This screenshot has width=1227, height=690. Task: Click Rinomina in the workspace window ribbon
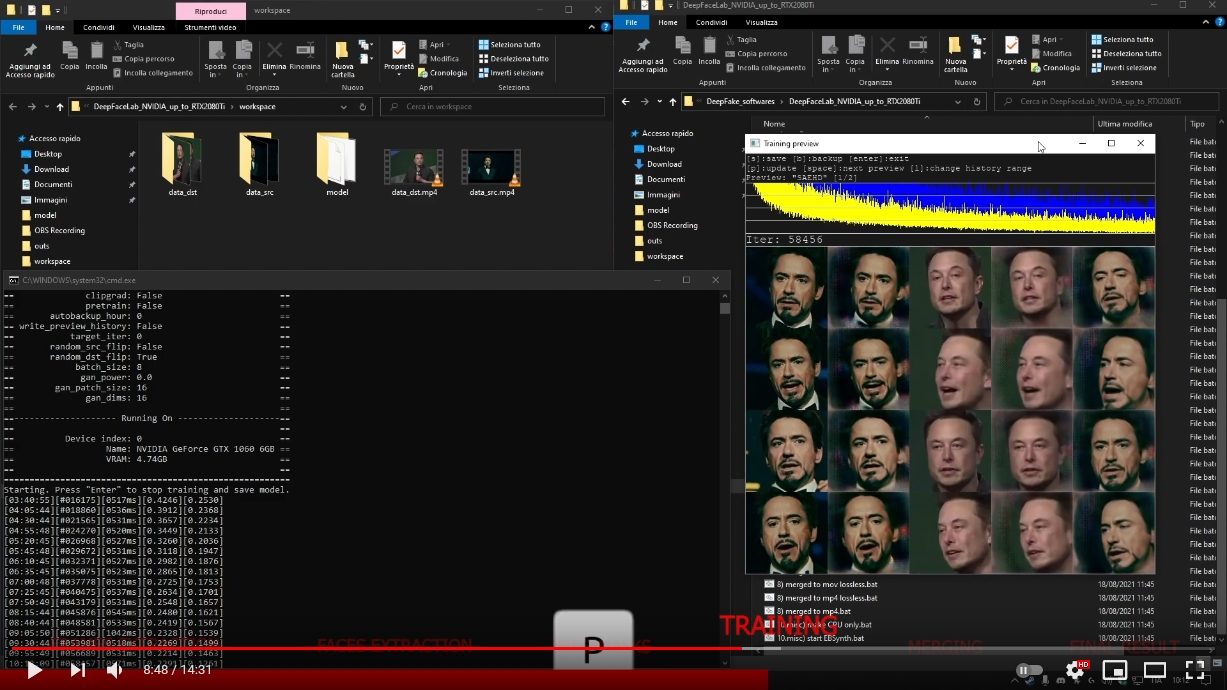305,55
